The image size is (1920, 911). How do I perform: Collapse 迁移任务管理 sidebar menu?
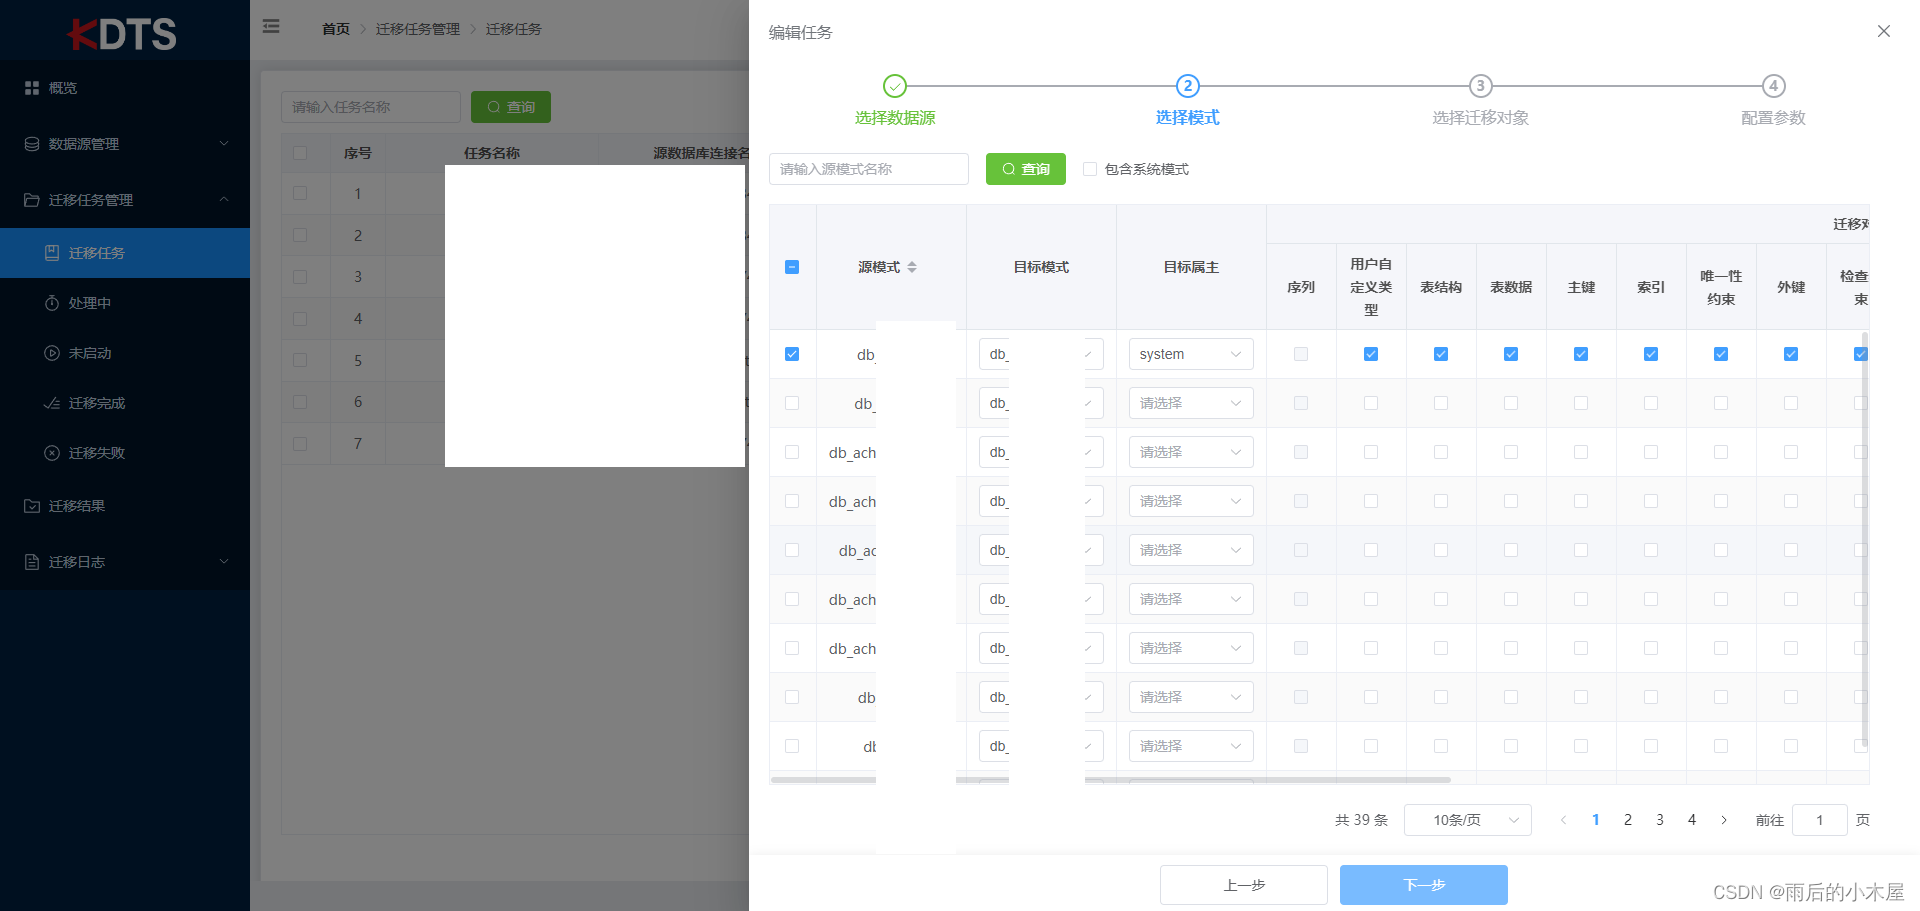point(125,200)
